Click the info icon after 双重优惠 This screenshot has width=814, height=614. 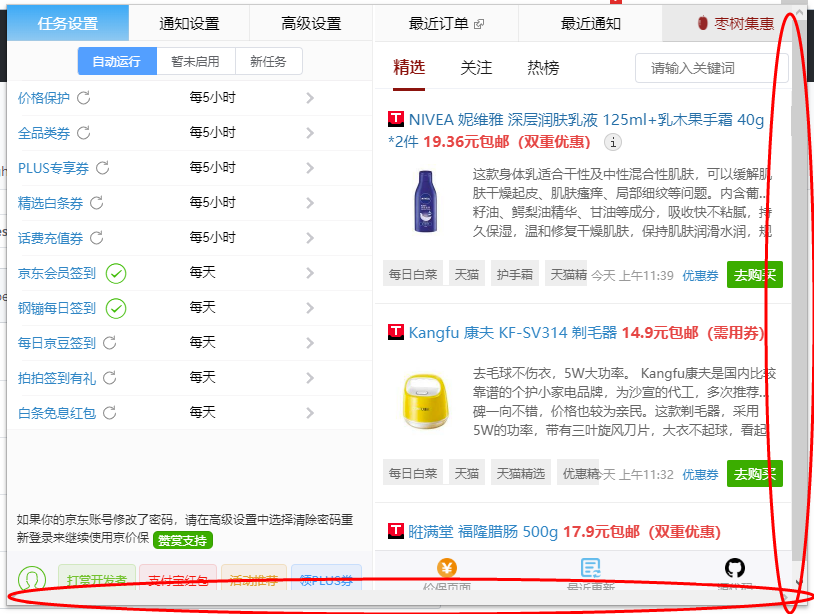613,142
